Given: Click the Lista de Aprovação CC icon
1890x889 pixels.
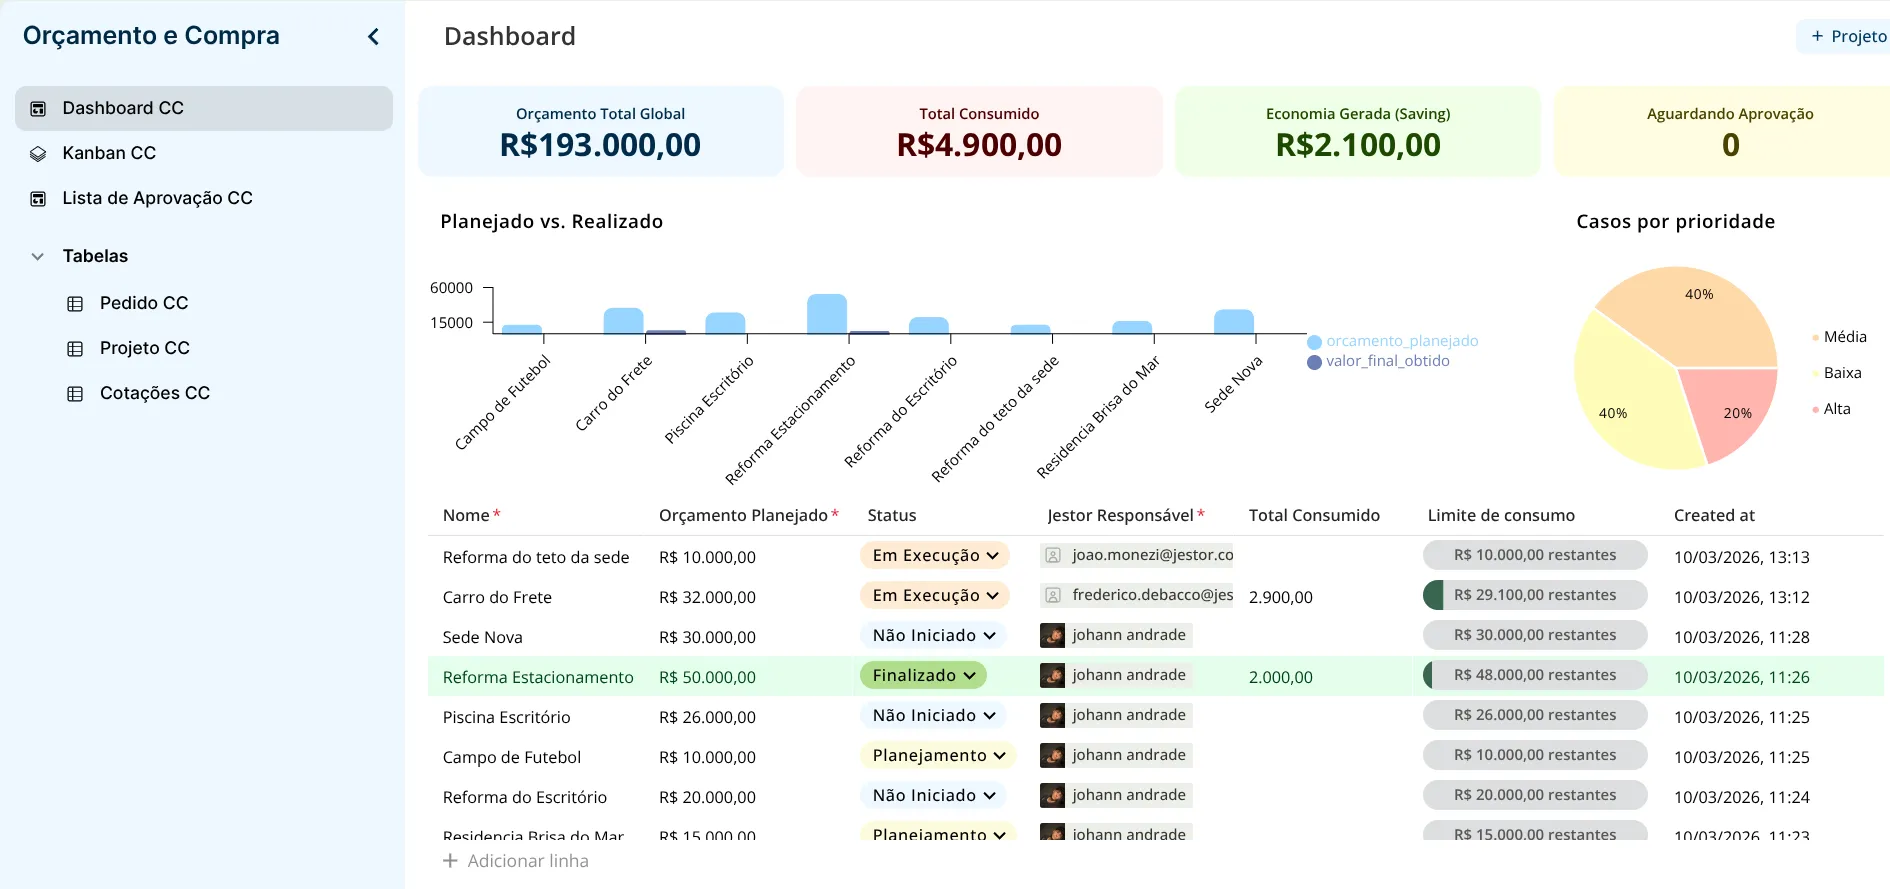Looking at the screenshot, I should [x=38, y=199].
